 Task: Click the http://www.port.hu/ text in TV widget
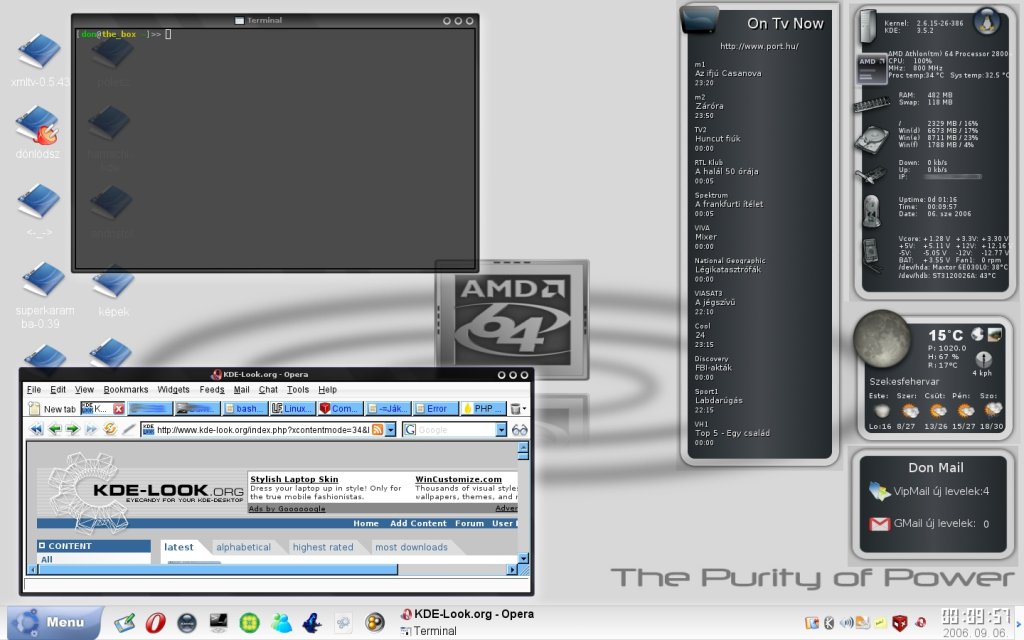pyautogui.click(x=759, y=46)
